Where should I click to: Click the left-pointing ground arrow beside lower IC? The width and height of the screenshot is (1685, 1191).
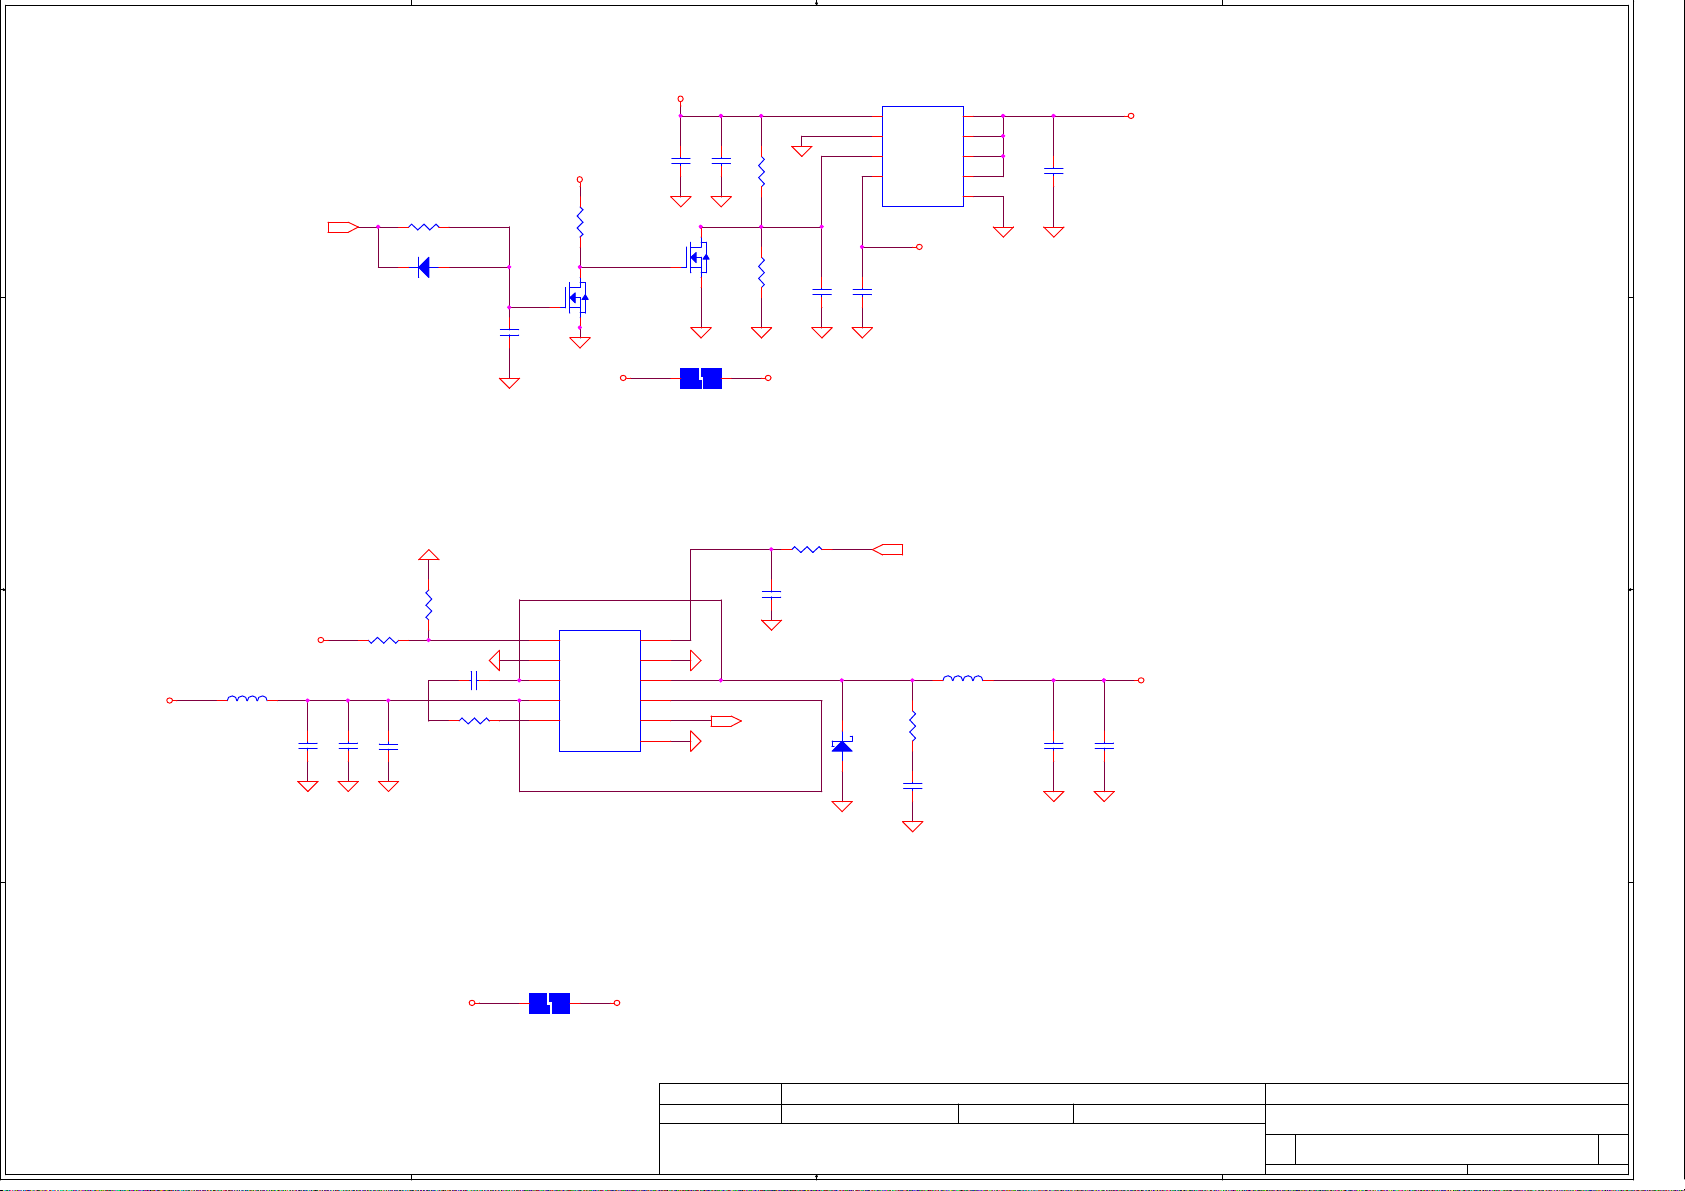coord(494,660)
